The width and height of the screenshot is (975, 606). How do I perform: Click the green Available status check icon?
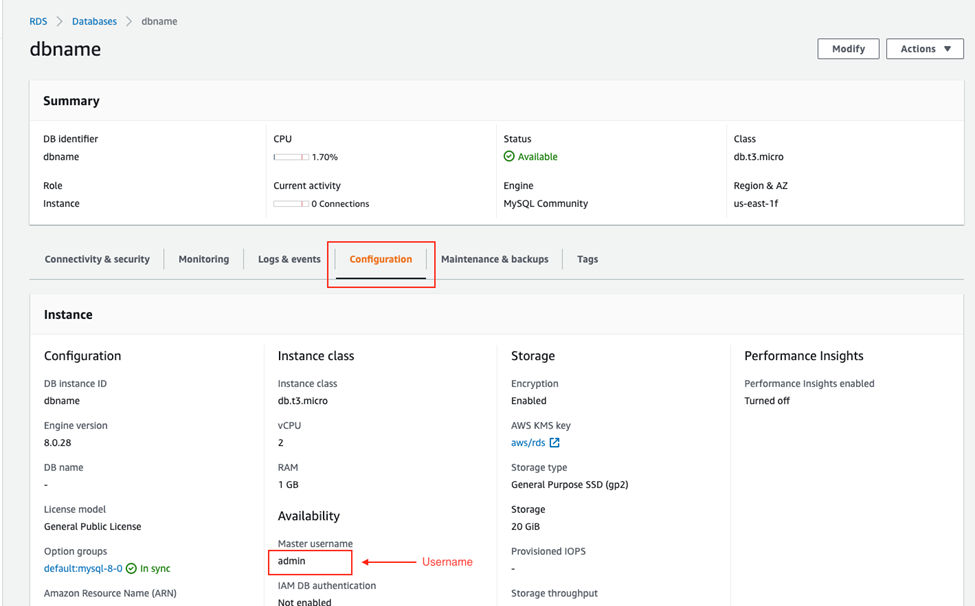509,157
